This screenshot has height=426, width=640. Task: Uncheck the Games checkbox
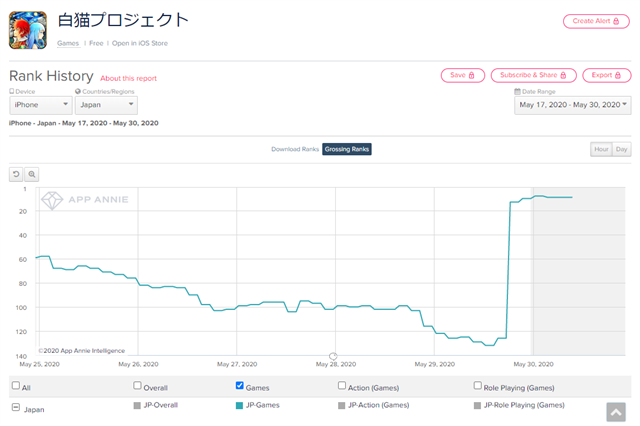coord(240,385)
